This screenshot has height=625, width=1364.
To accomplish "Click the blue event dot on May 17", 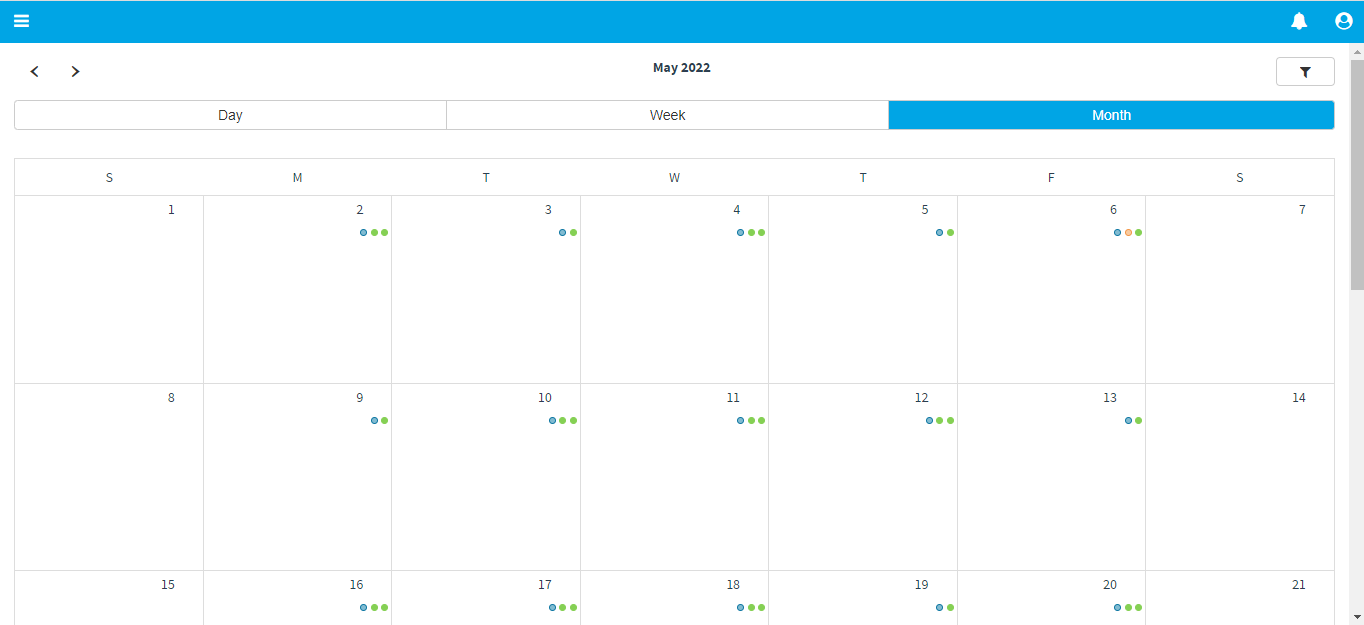I will [x=552, y=608].
